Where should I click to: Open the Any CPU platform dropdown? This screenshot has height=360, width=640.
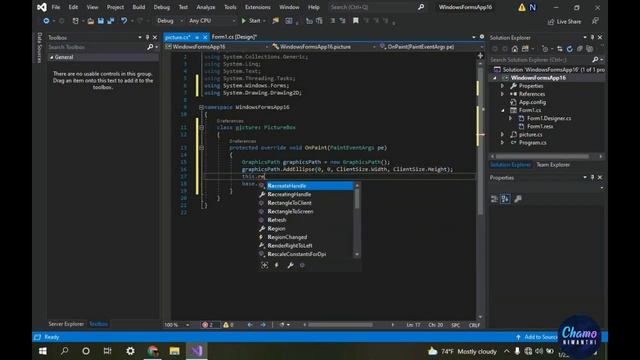pyautogui.click(x=212, y=21)
